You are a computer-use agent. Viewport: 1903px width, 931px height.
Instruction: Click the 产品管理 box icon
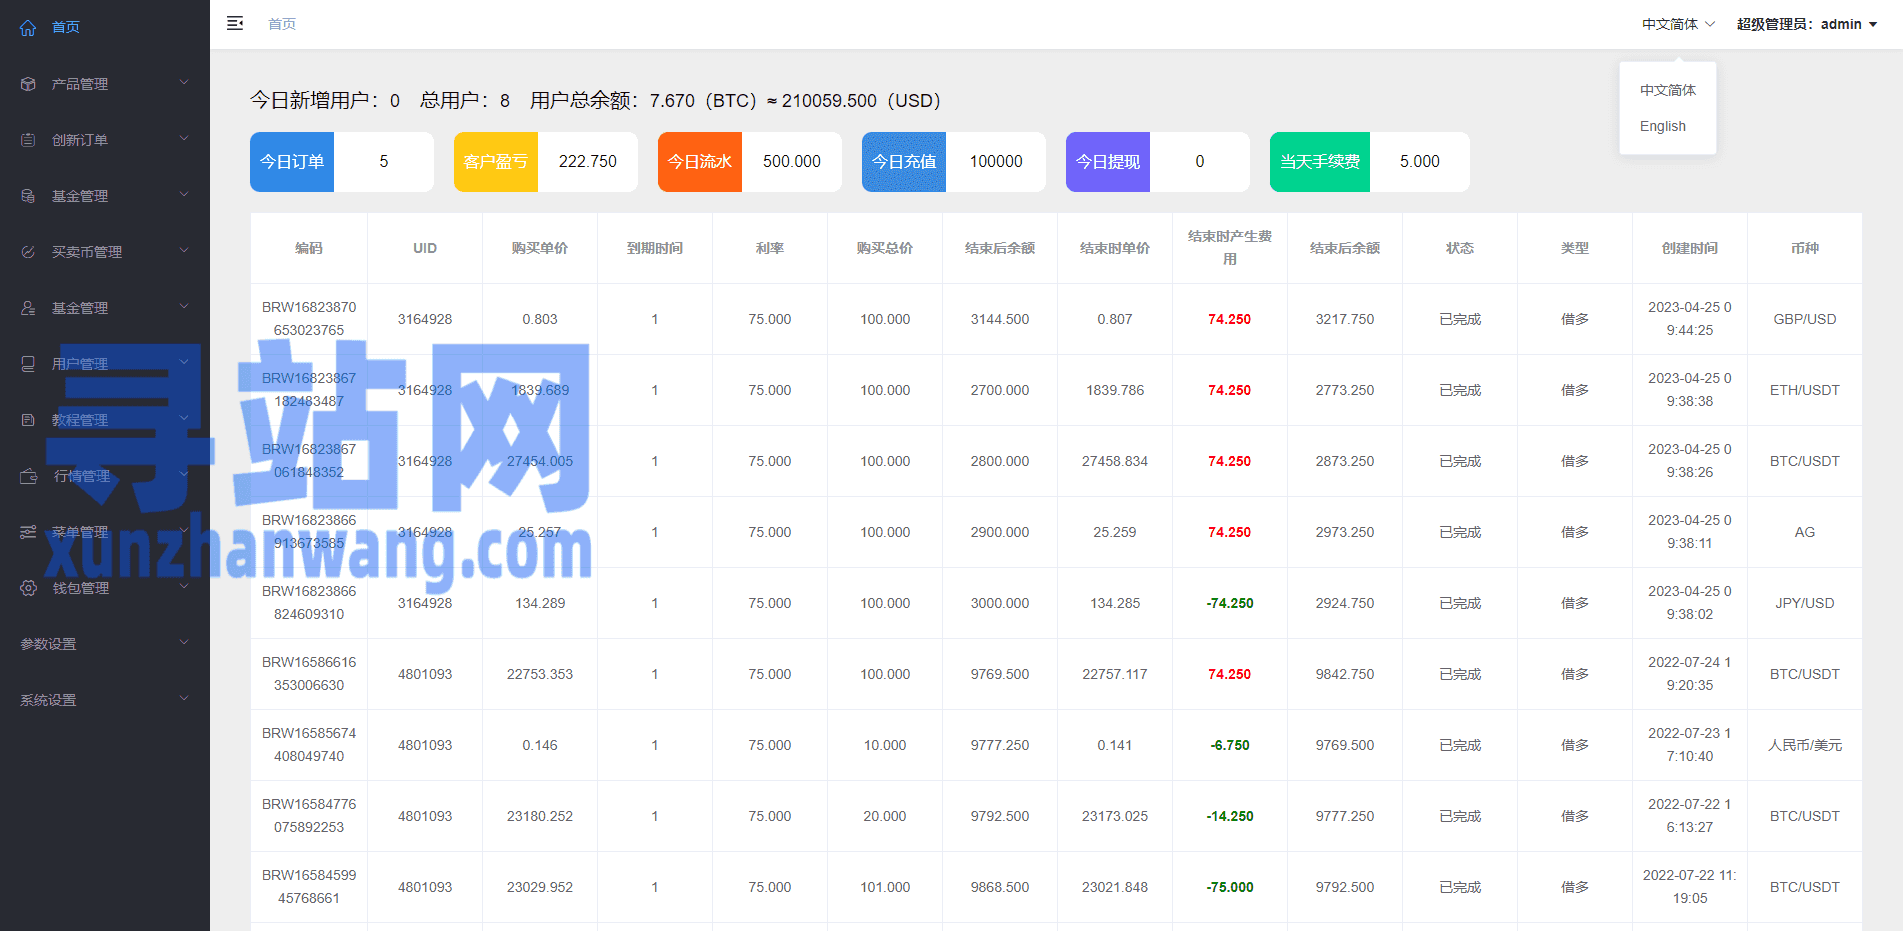pos(28,84)
